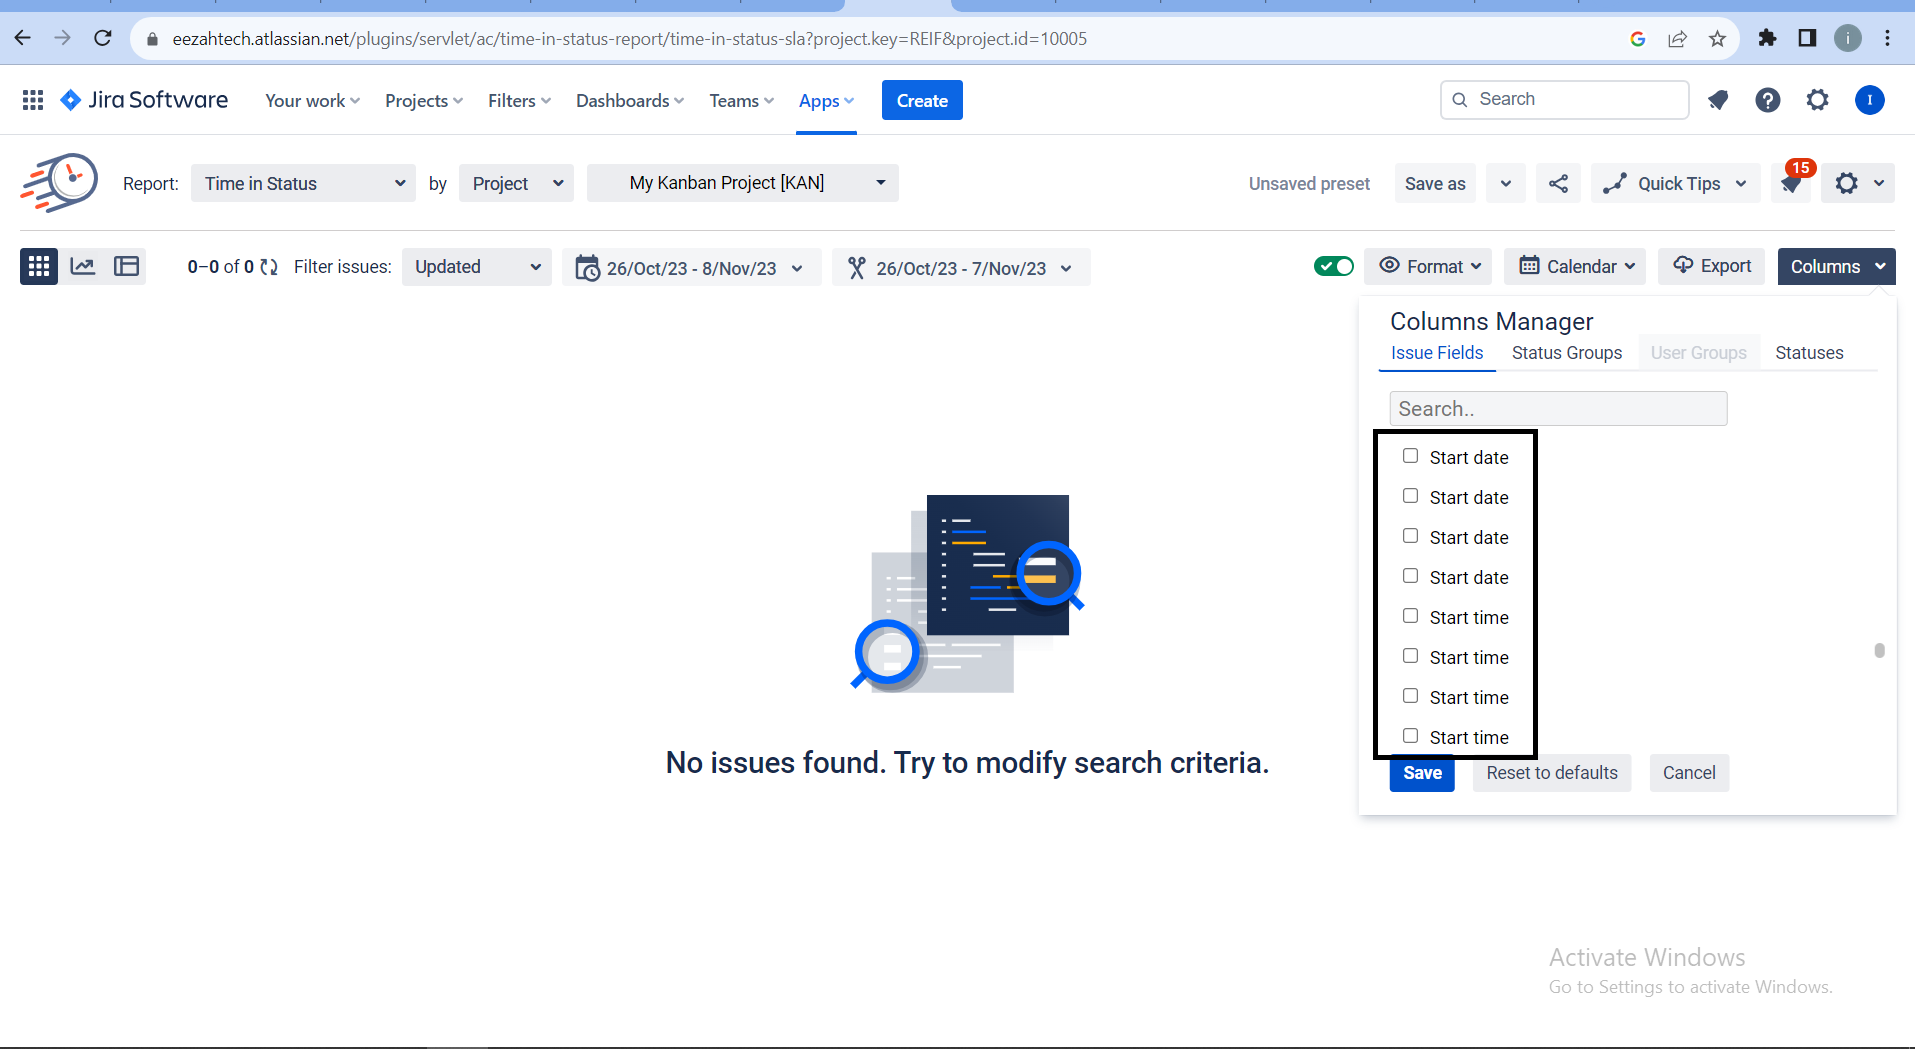Switch to the Status Groups tab

1567,352
